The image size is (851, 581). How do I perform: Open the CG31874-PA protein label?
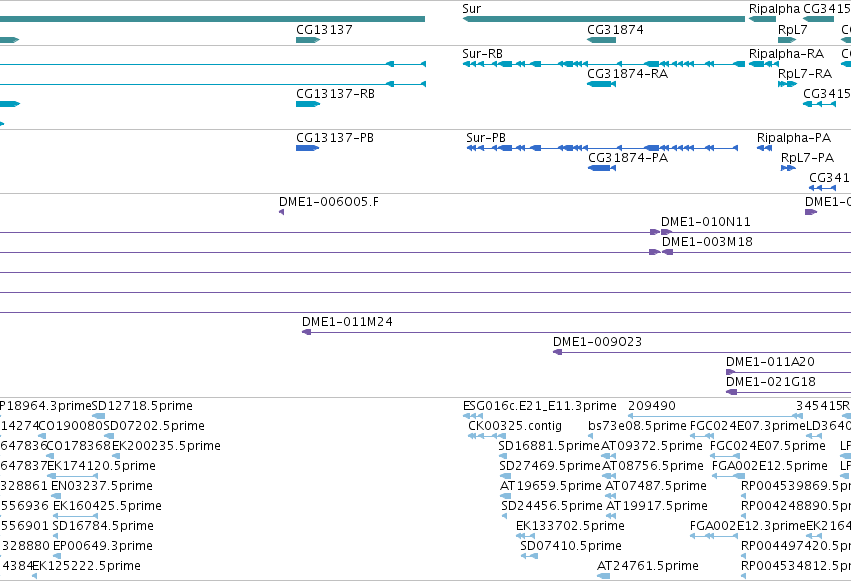click(628, 158)
